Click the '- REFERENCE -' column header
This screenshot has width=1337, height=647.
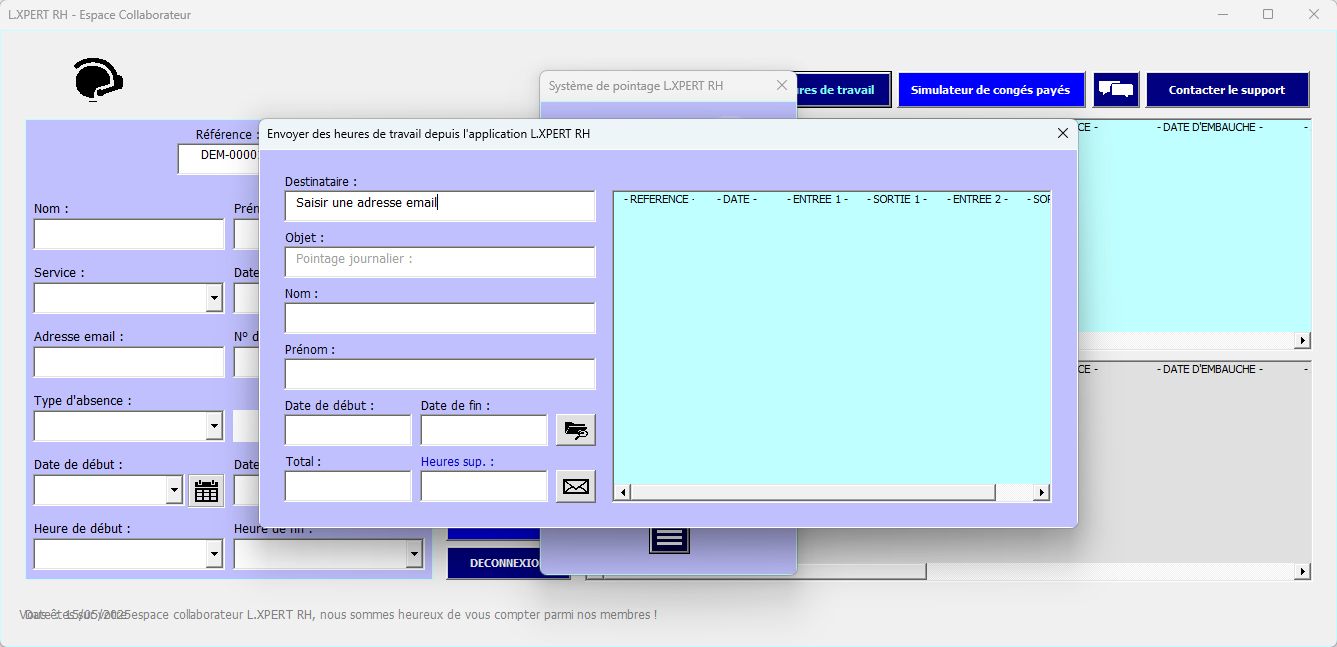pos(660,199)
